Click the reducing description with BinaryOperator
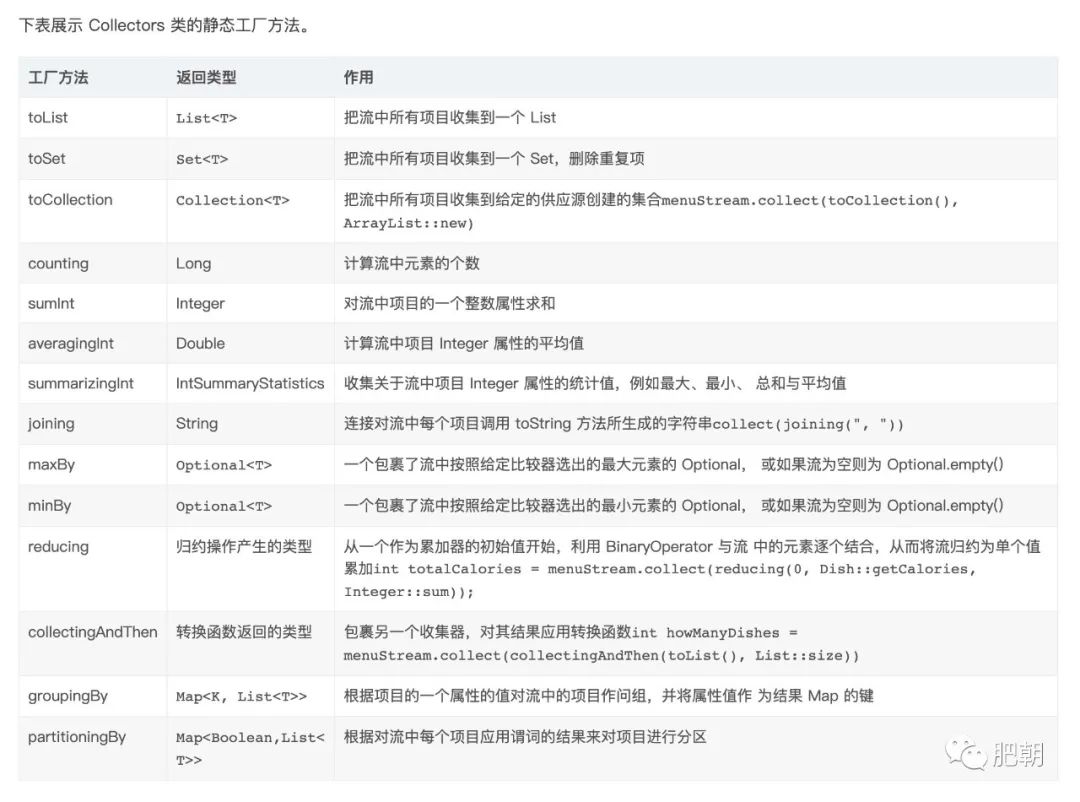 [692, 568]
